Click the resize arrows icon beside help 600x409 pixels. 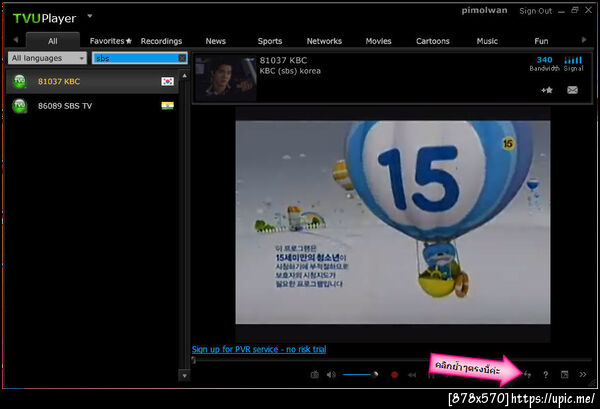tap(527, 375)
